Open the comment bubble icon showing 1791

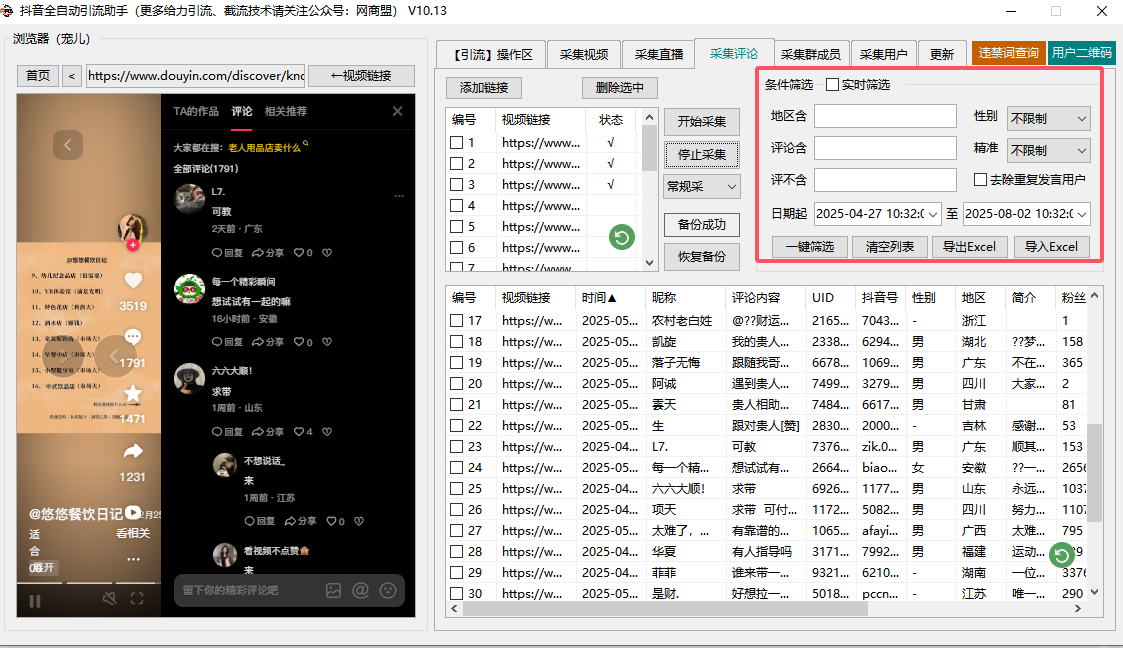pyautogui.click(x=133, y=337)
